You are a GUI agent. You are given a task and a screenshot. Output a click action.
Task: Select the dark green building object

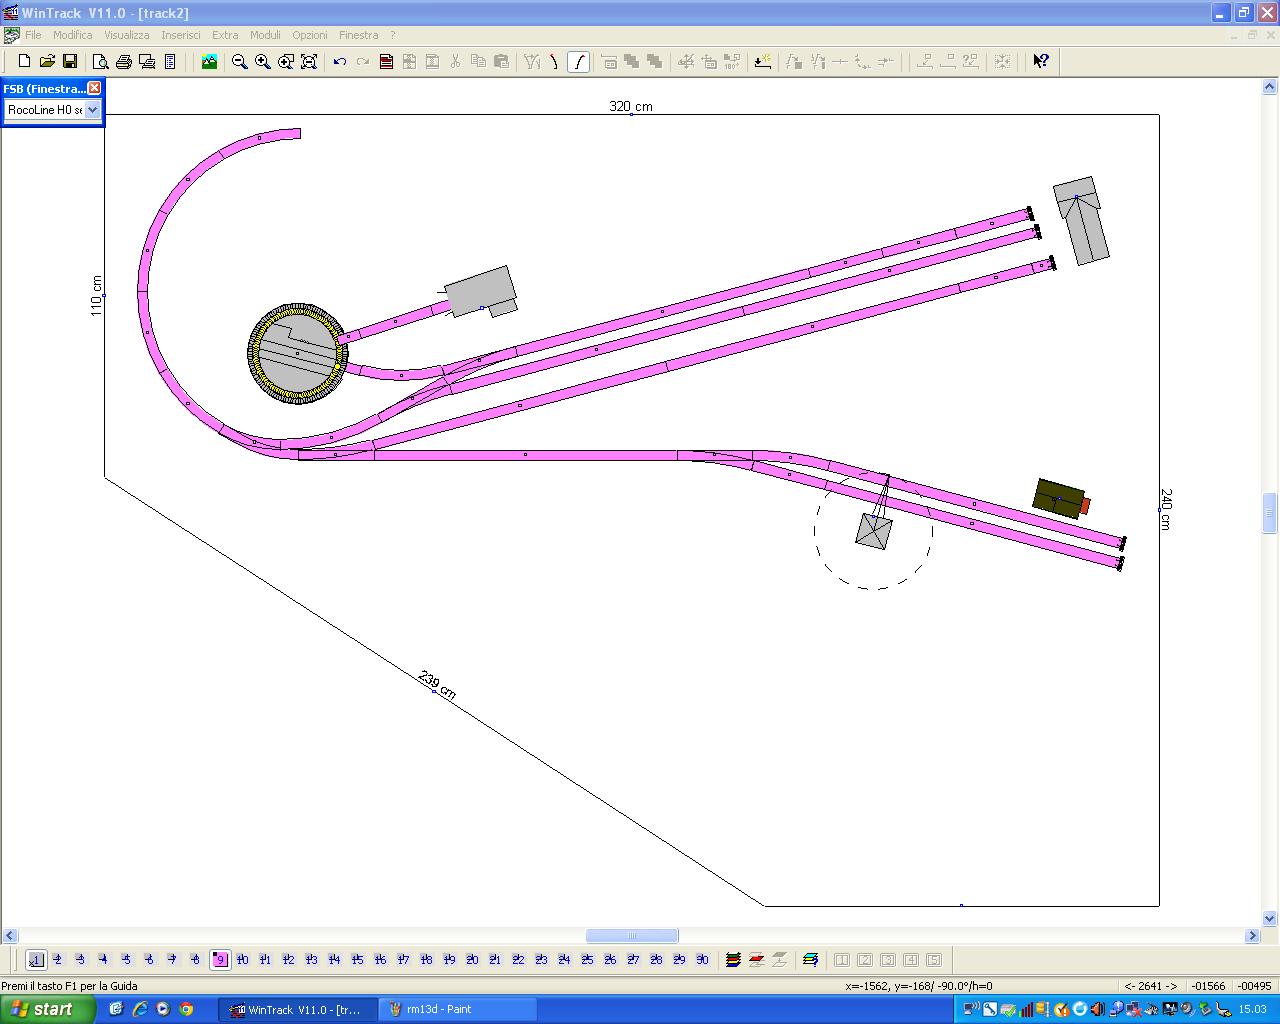[x=1060, y=497]
